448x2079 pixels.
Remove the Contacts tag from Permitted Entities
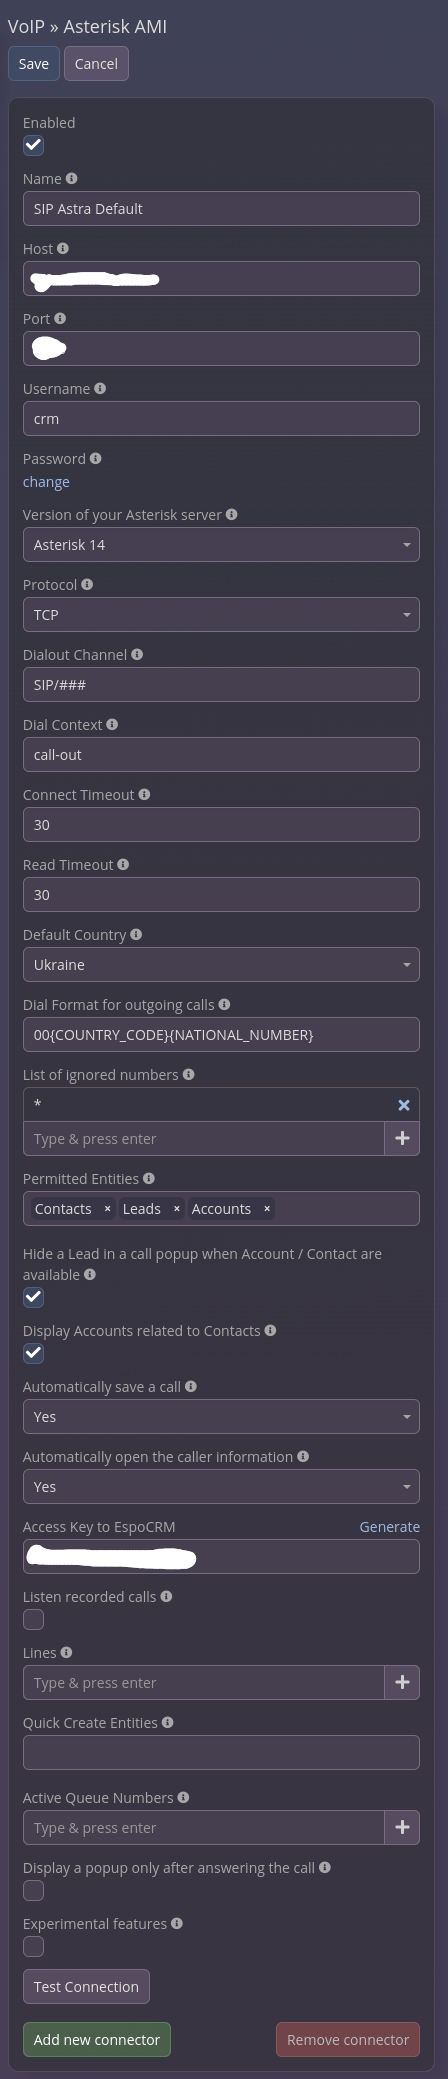(x=108, y=1209)
